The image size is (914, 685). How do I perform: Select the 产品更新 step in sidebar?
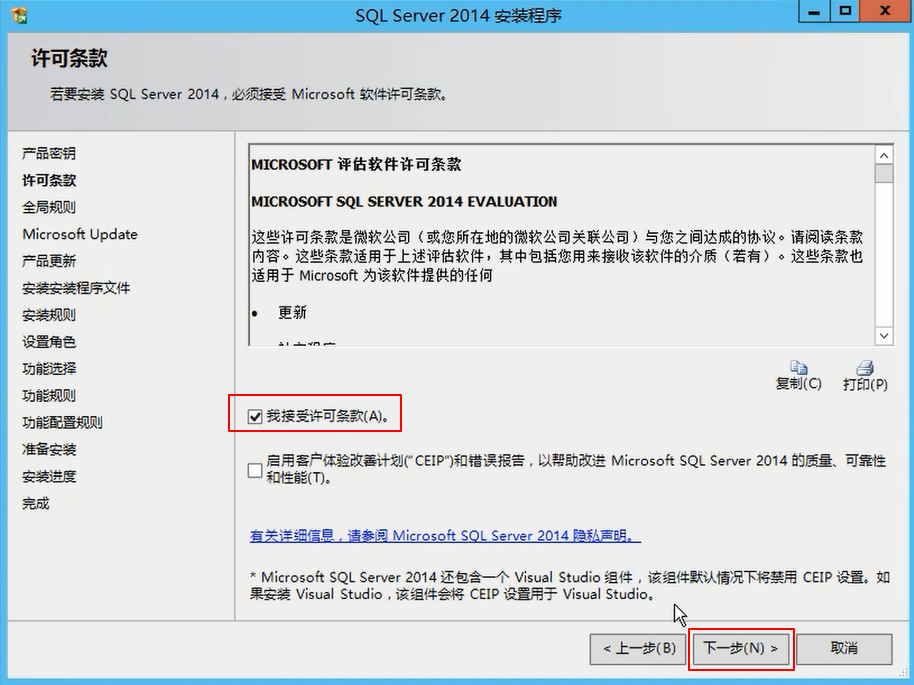pyautogui.click(x=49, y=261)
